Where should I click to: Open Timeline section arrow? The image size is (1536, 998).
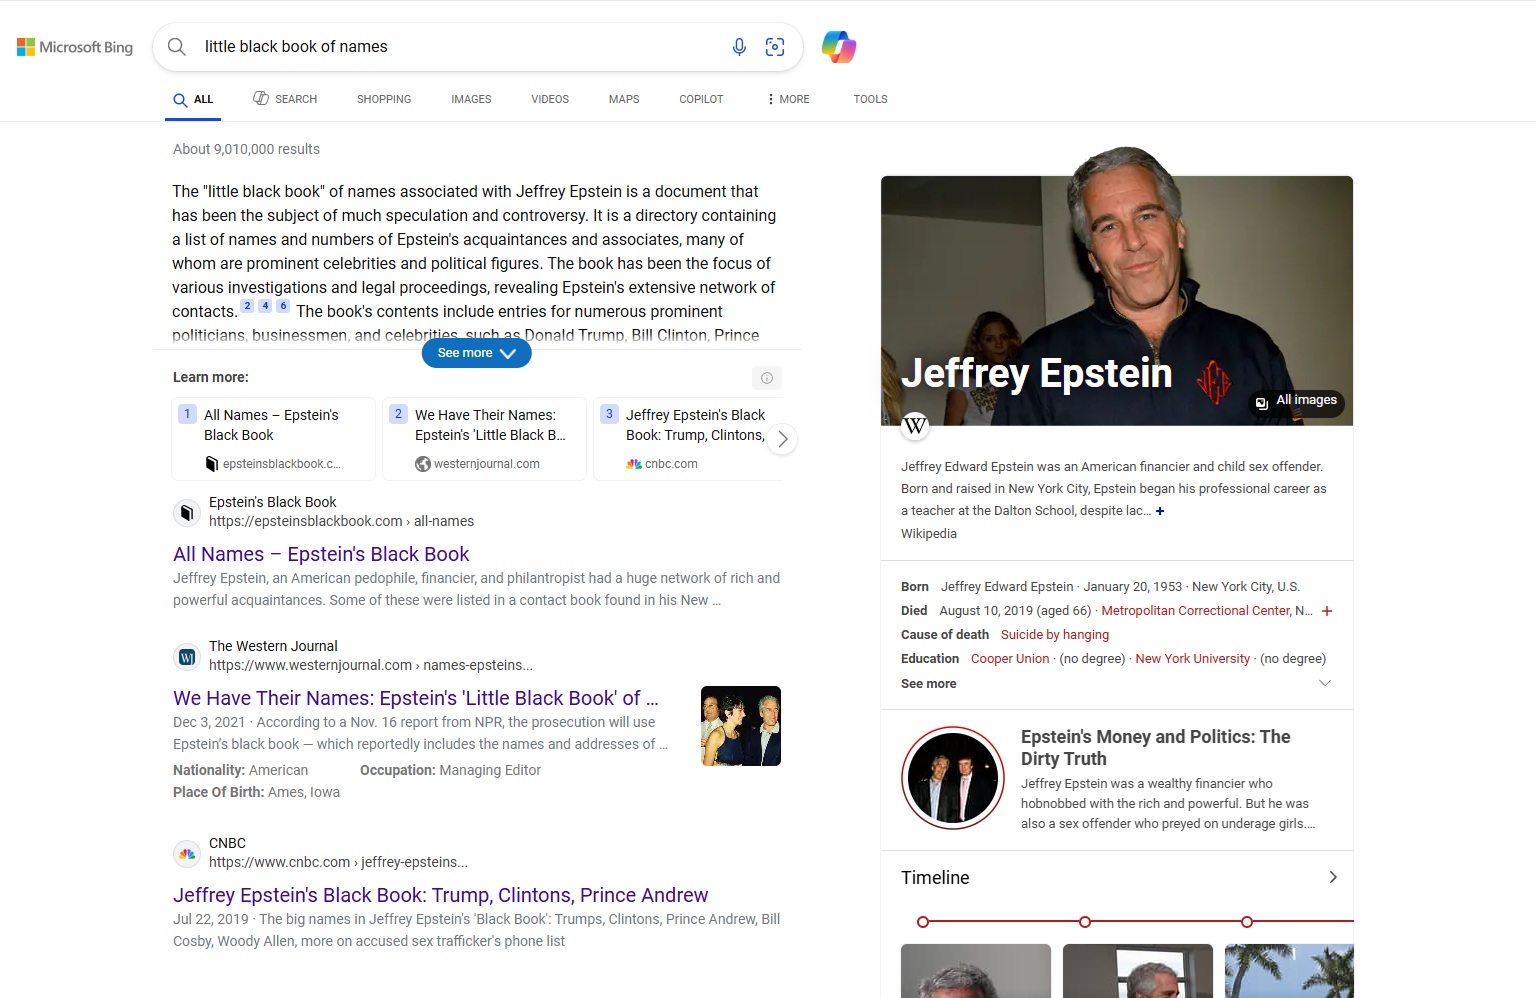coord(1332,877)
